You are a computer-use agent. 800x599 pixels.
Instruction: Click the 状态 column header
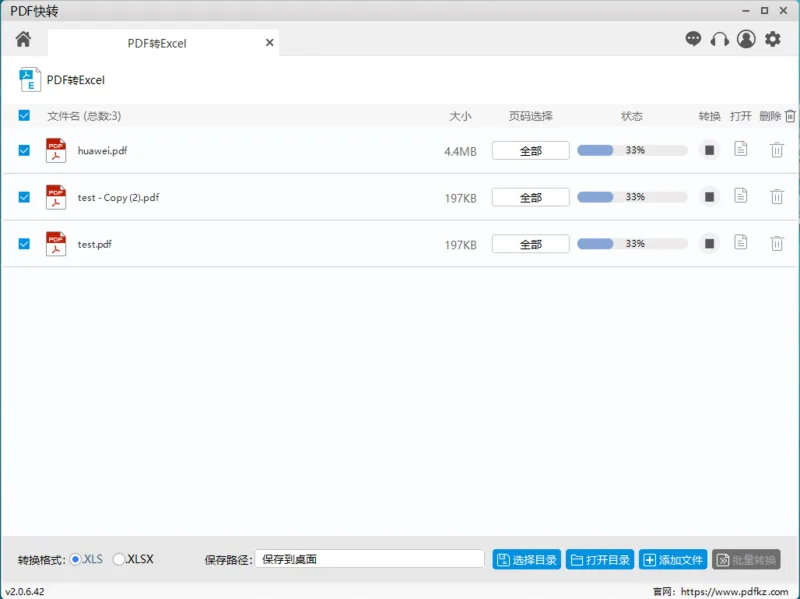pyautogui.click(x=632, y=116)
